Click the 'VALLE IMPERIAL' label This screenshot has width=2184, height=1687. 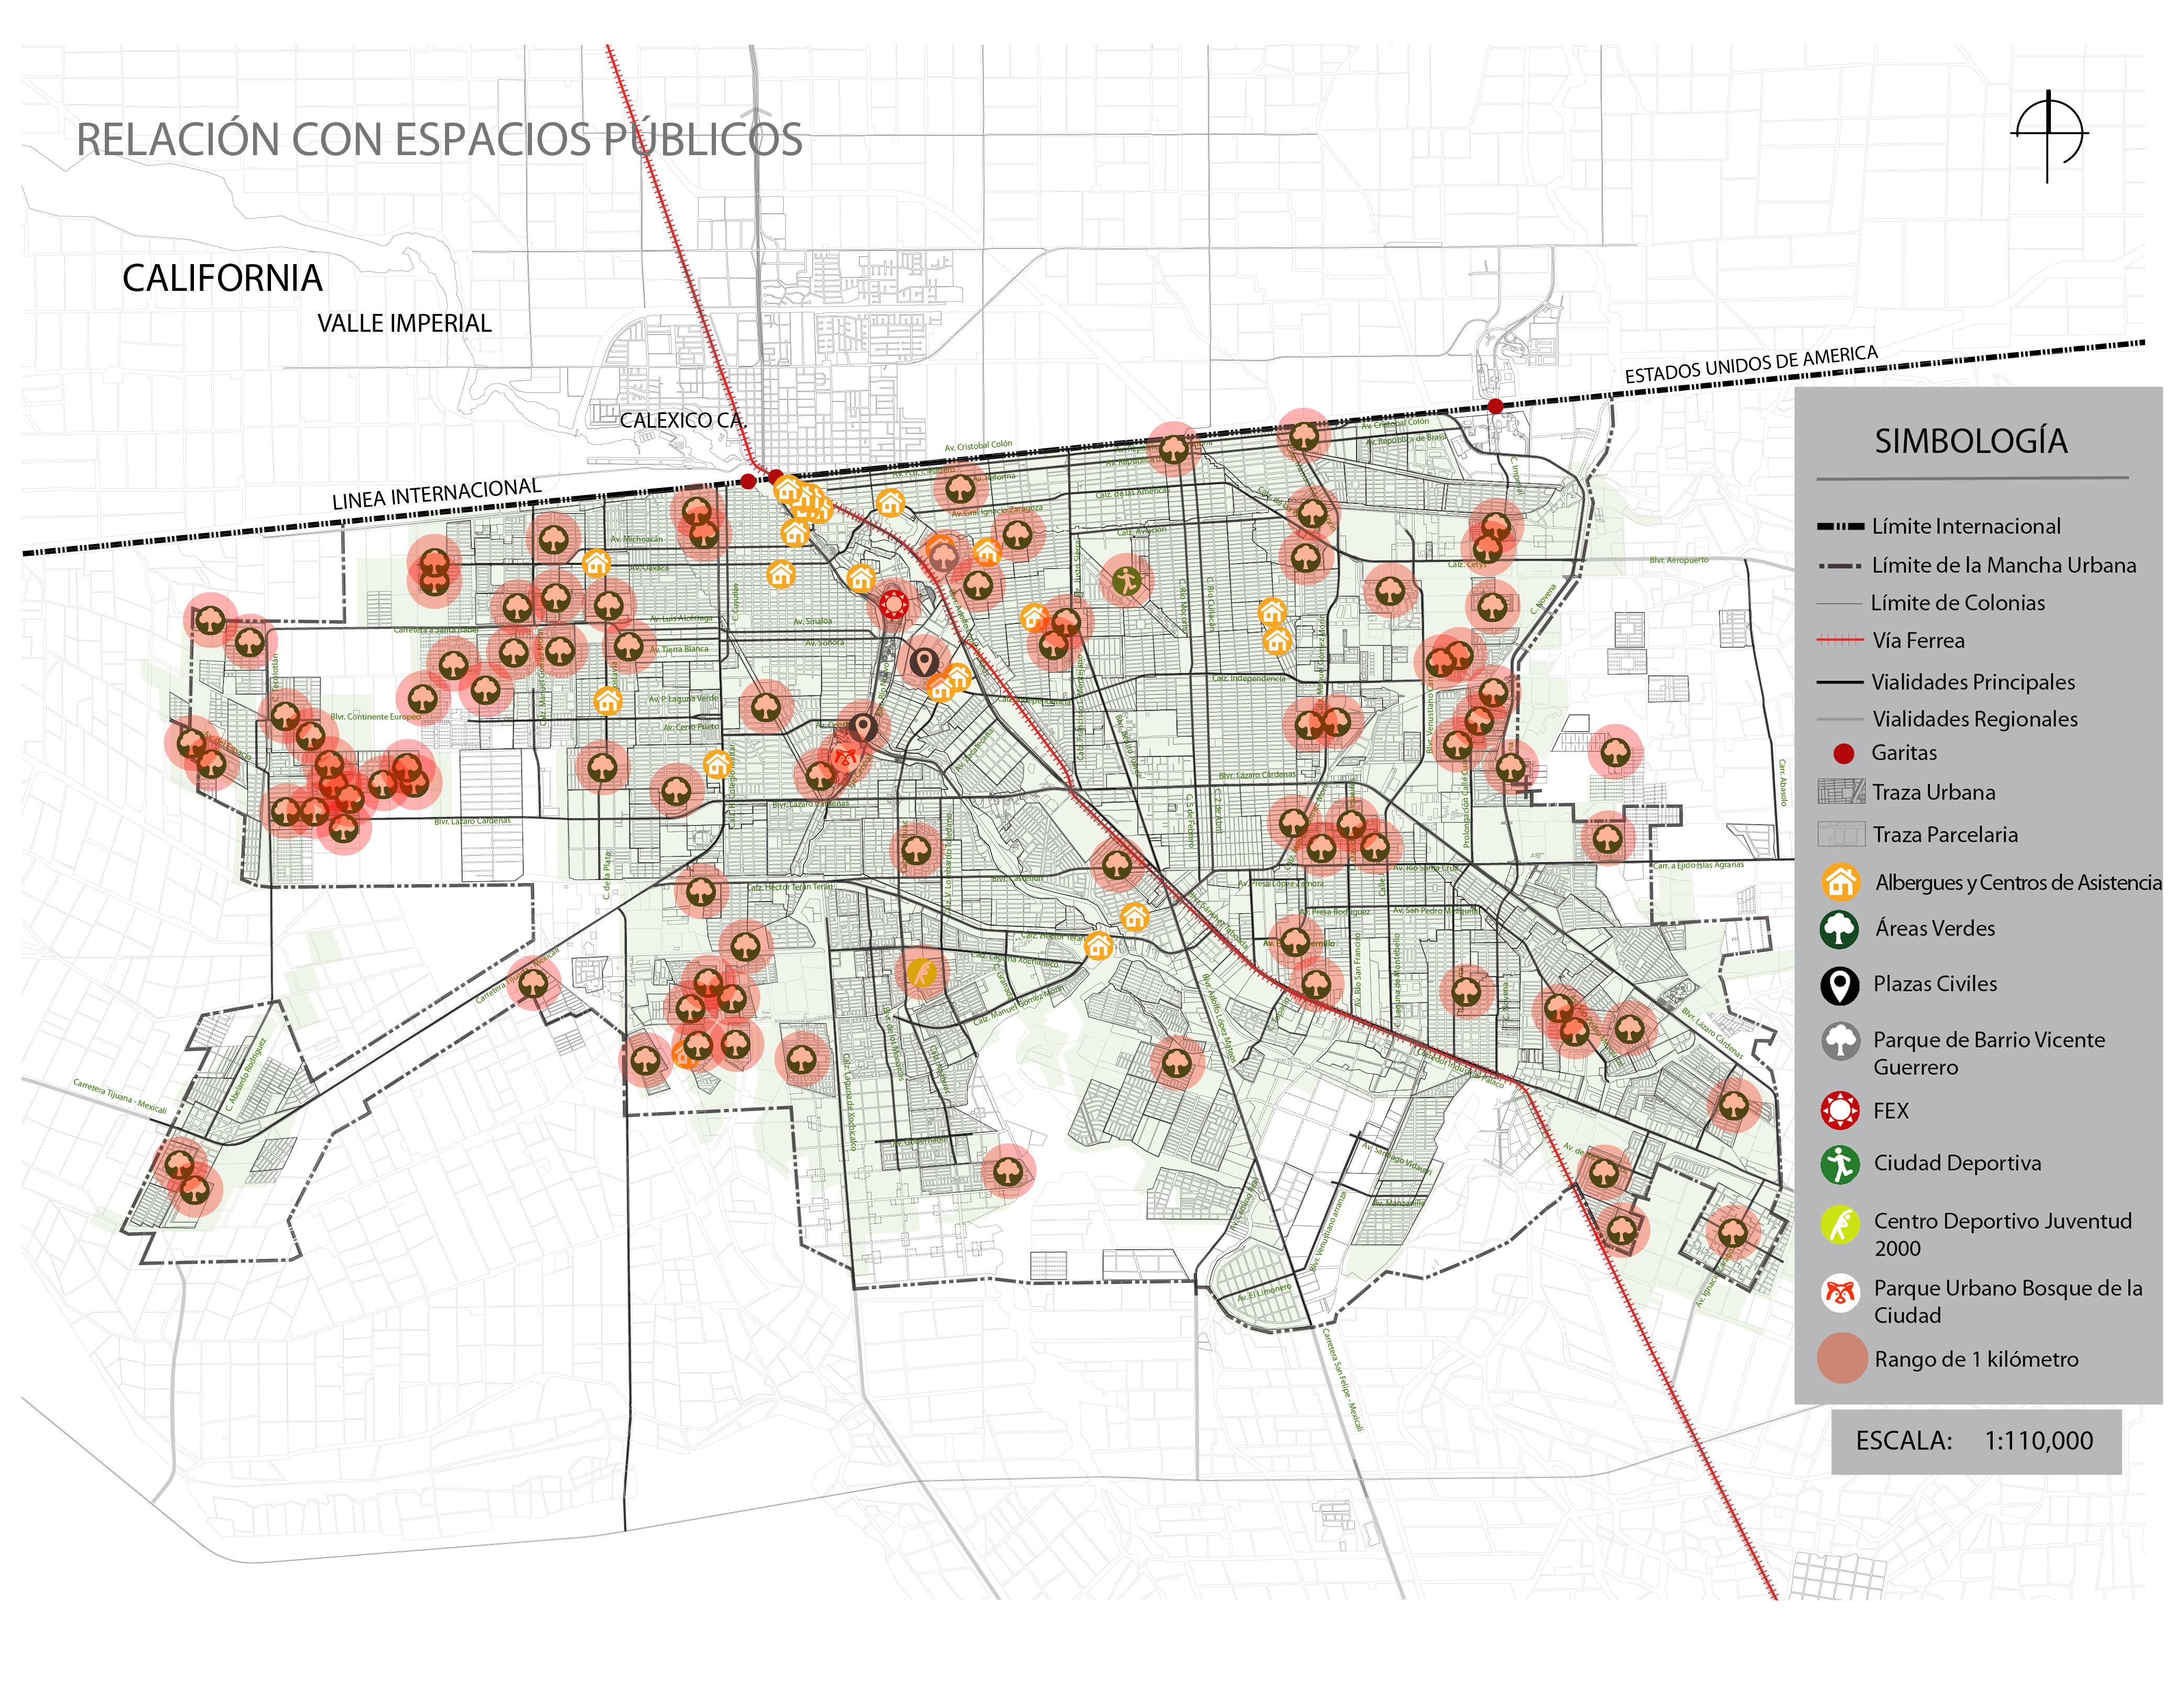(404, 323)
